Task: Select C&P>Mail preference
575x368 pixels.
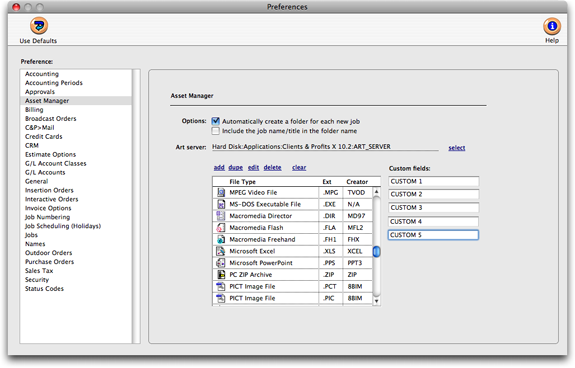Action: point(76,128)
